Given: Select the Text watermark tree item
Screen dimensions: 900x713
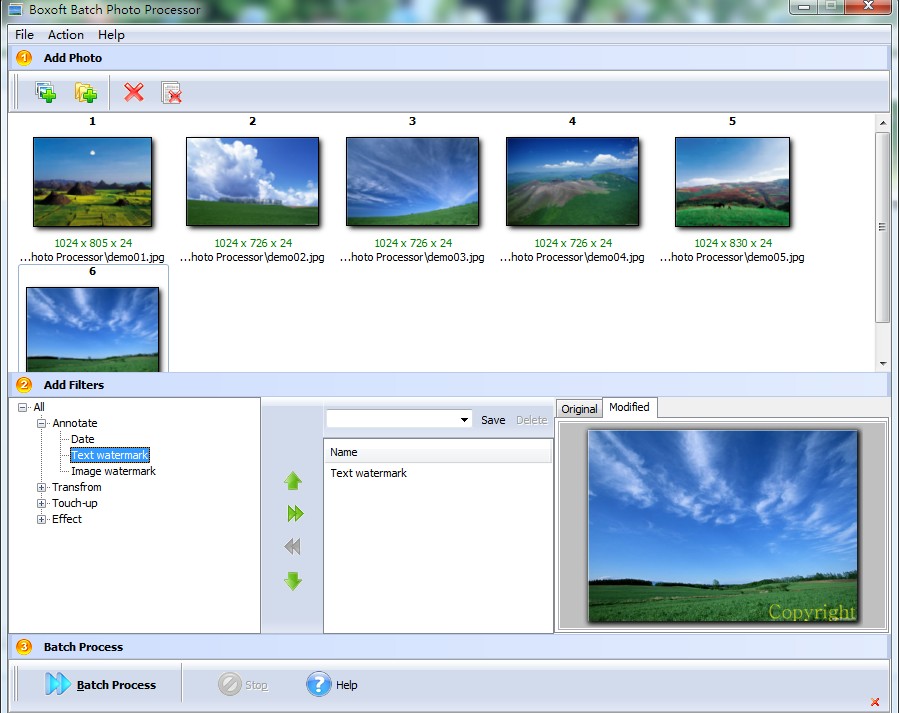Looking at the screenshot, I should pyautogui.click(x=110, y=455).
